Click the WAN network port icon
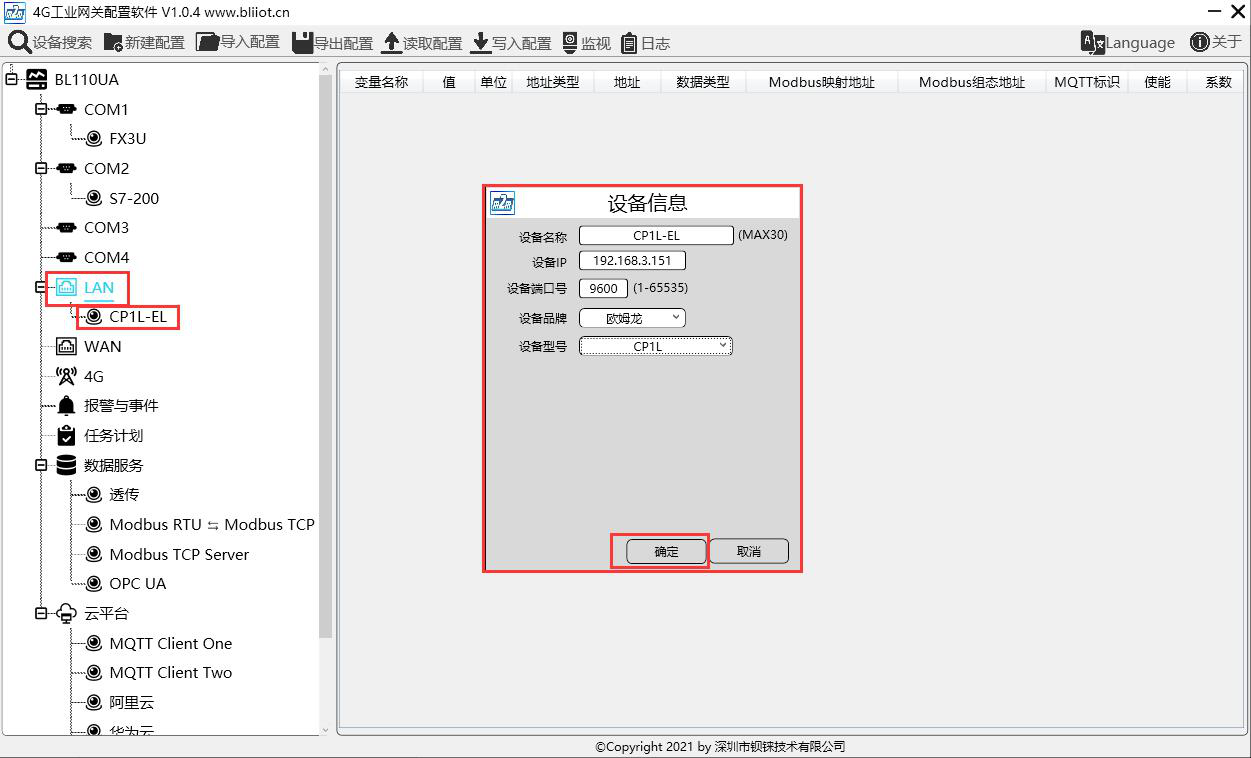The image size is (1251, 758). click(x=66, y=347)
